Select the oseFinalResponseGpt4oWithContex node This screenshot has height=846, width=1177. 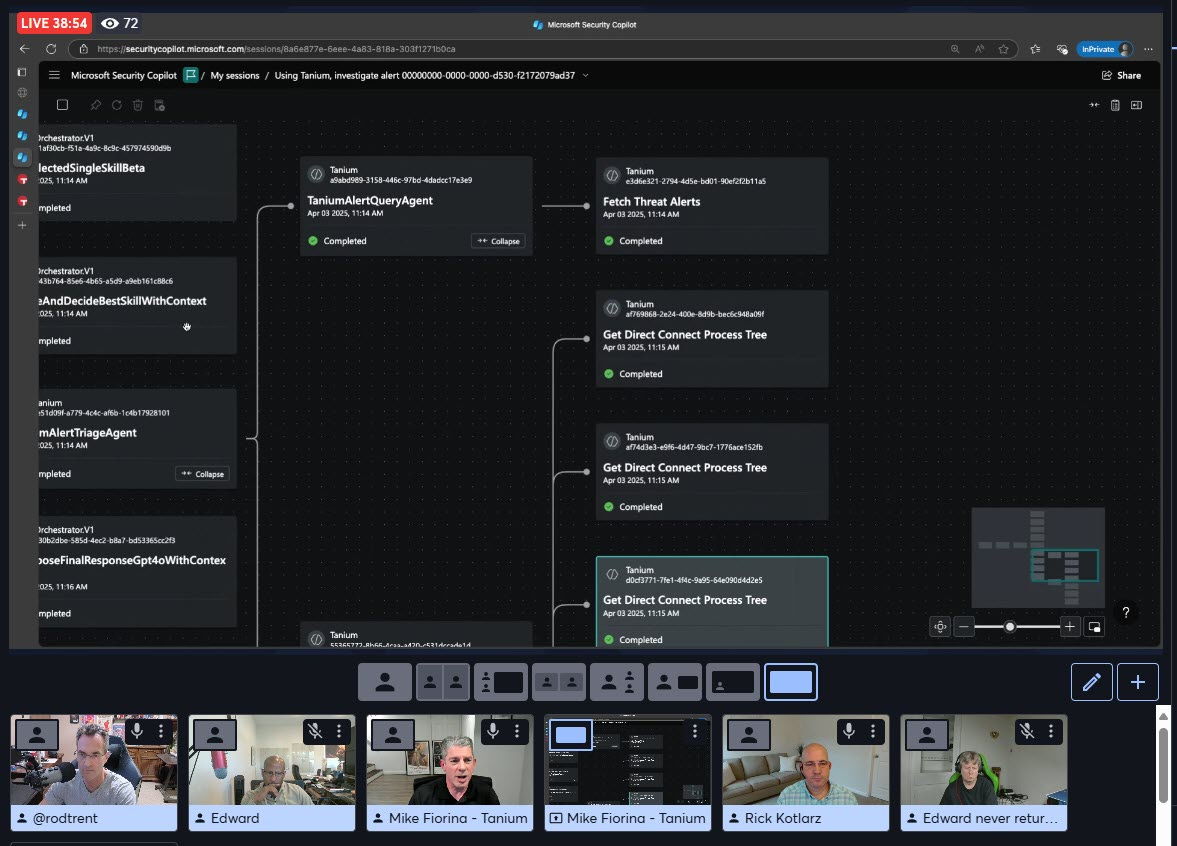tap(137, 571)
